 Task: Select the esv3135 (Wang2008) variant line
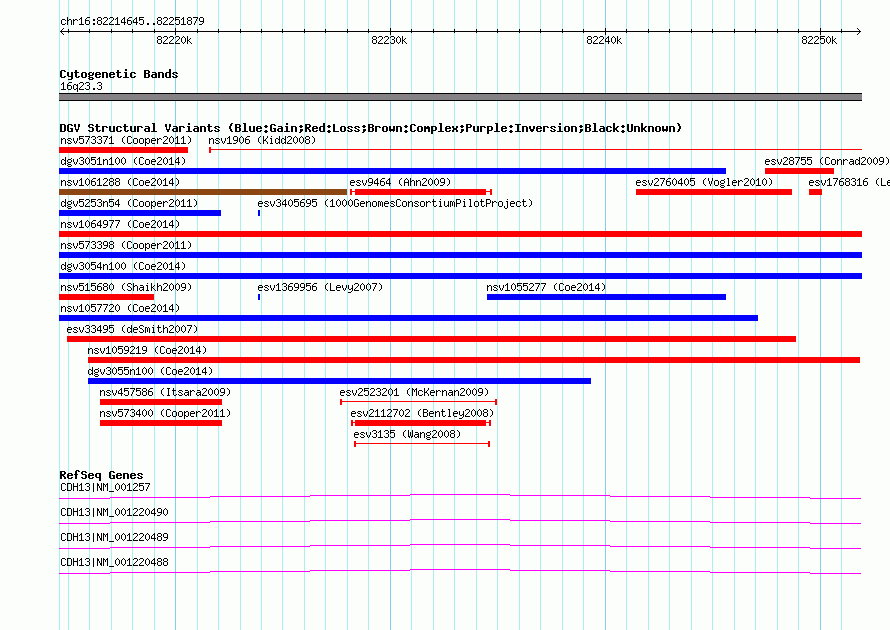(422, 444)
